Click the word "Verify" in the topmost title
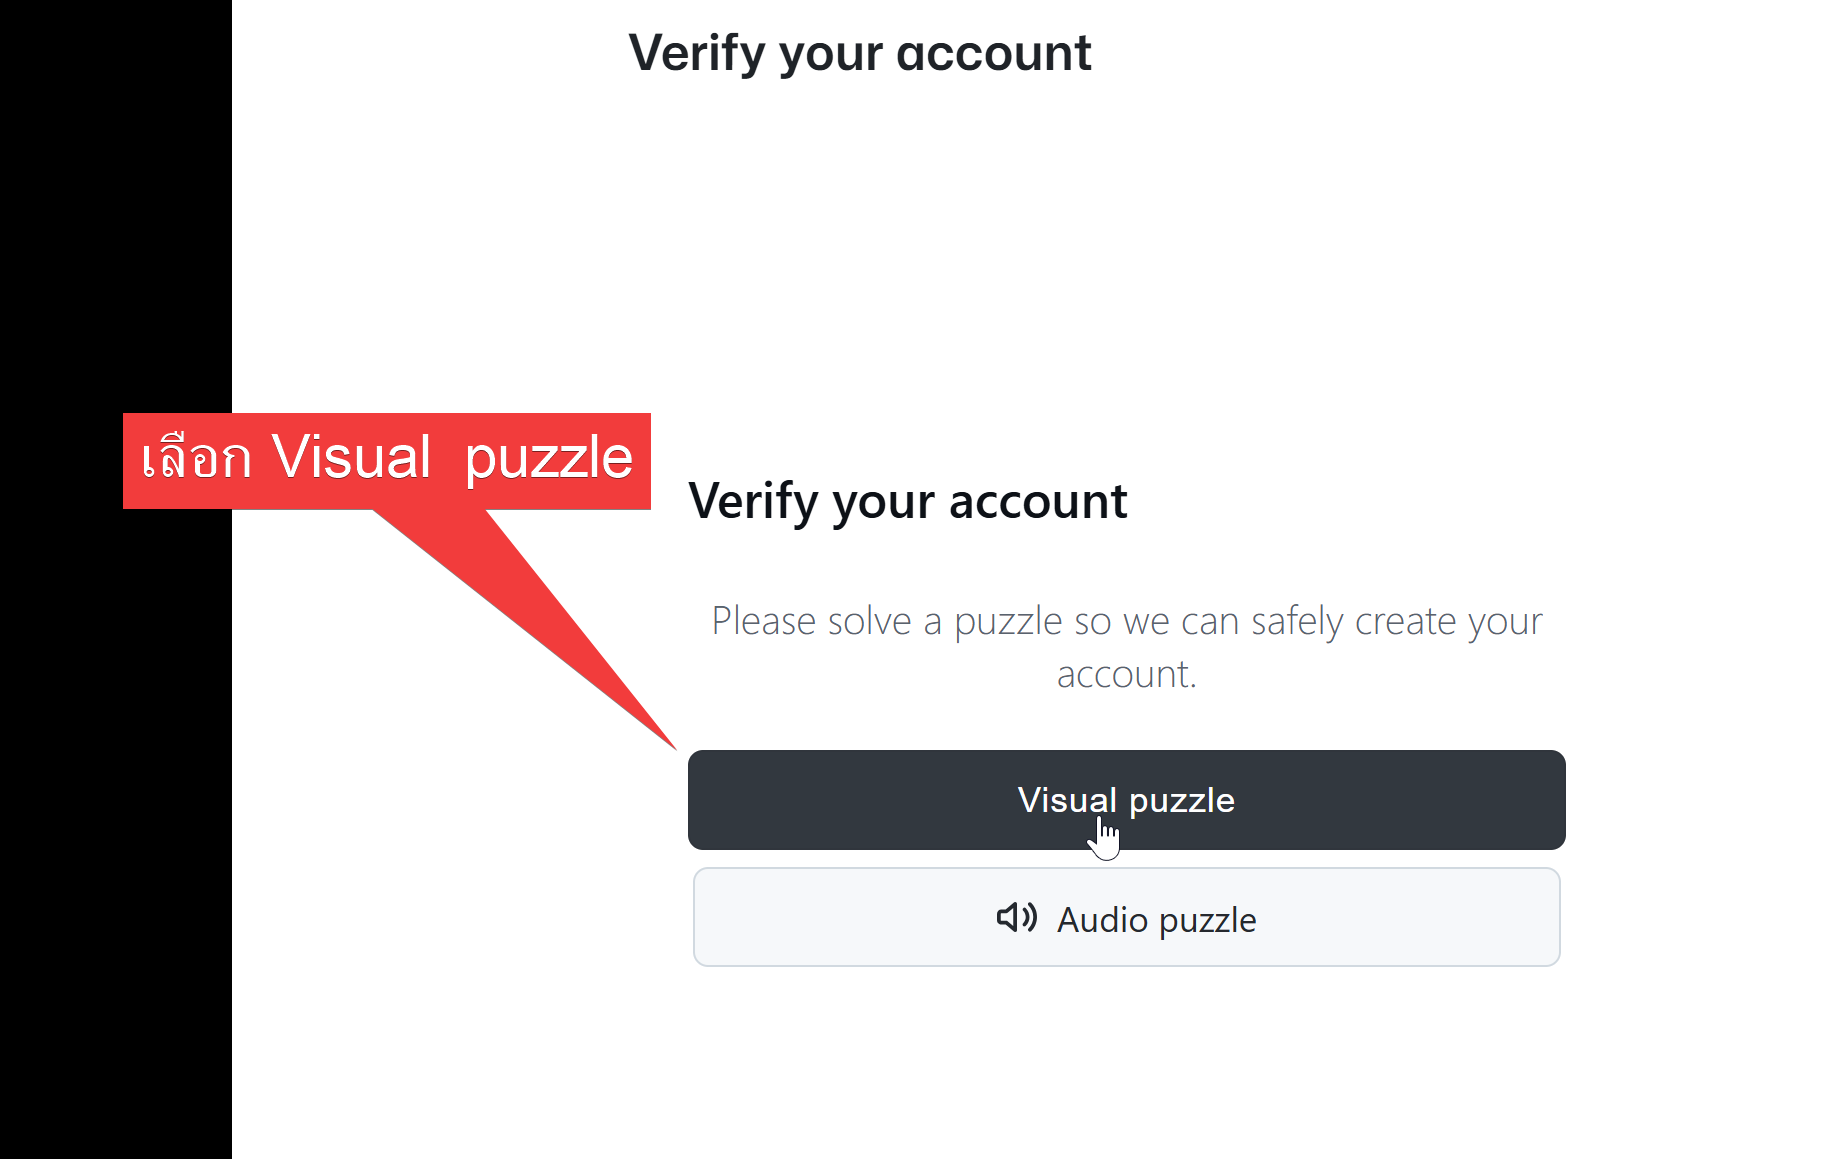Viewport: 1837px width, 1159px height. click(x=696, y=53)
